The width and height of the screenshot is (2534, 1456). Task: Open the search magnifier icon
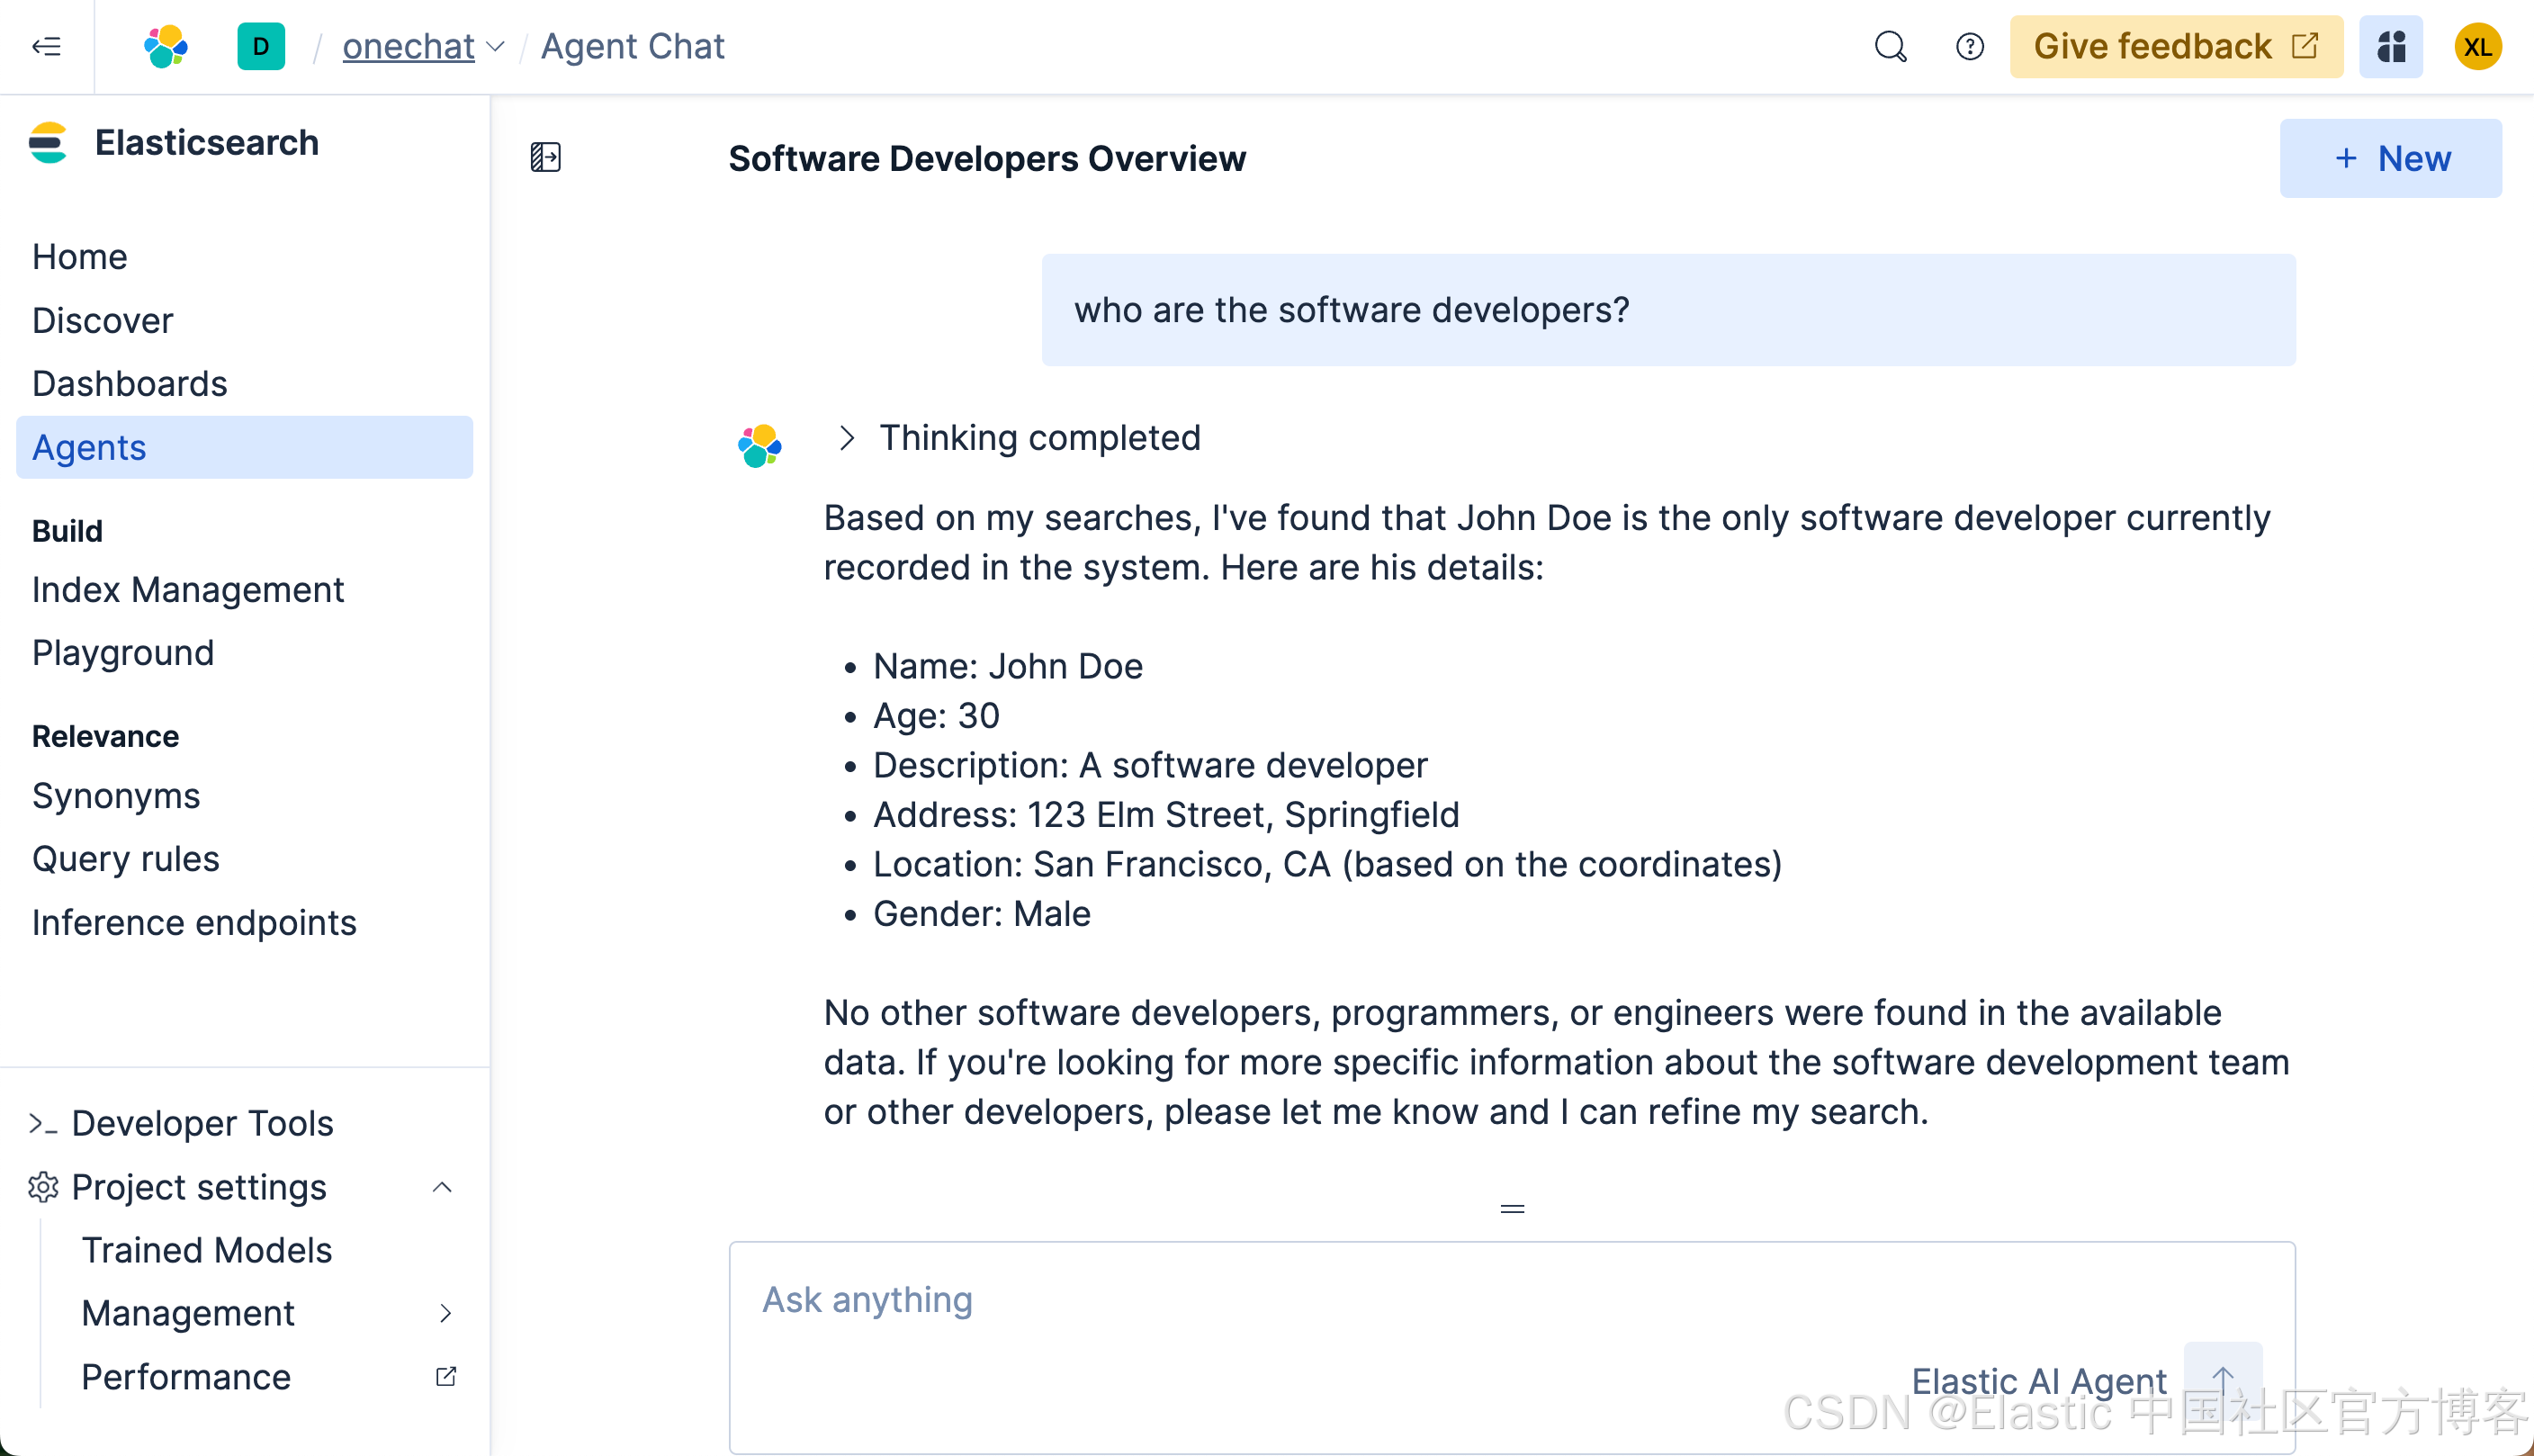pyautogui.click(x=1890, y=46)
